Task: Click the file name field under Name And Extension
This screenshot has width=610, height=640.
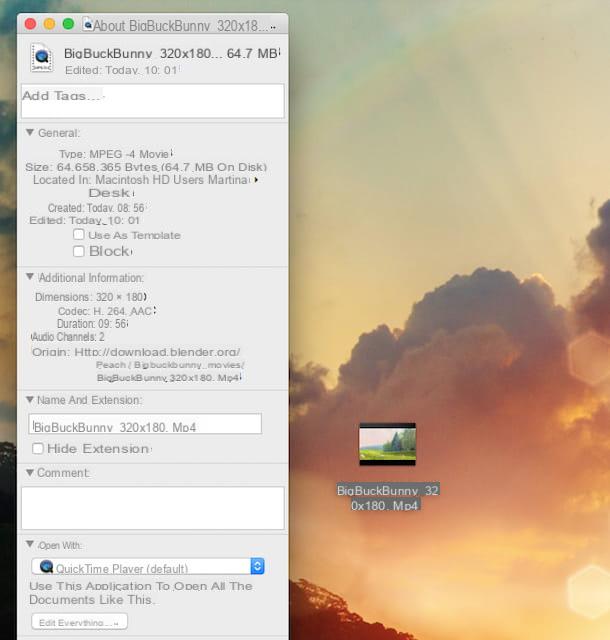Action: 145,424
